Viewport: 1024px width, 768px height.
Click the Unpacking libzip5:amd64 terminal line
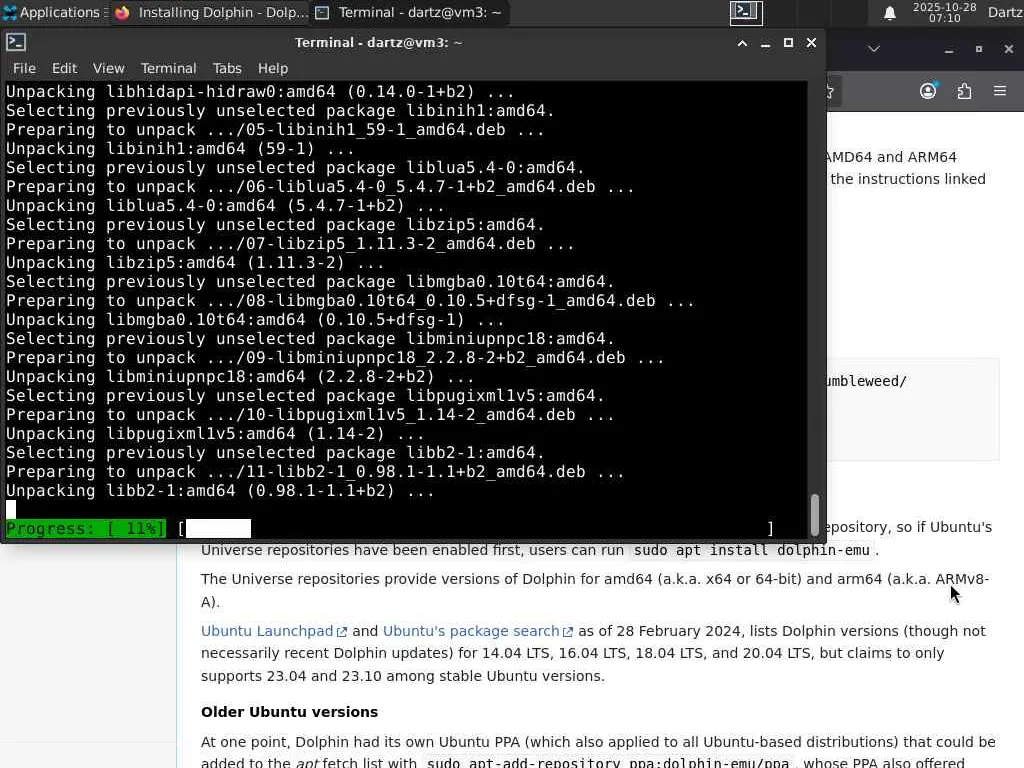point(195,263)
